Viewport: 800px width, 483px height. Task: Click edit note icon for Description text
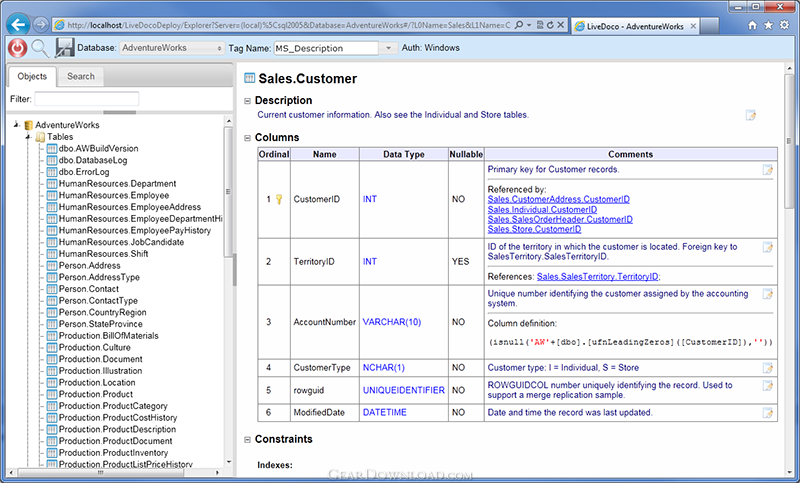(751, 115)
